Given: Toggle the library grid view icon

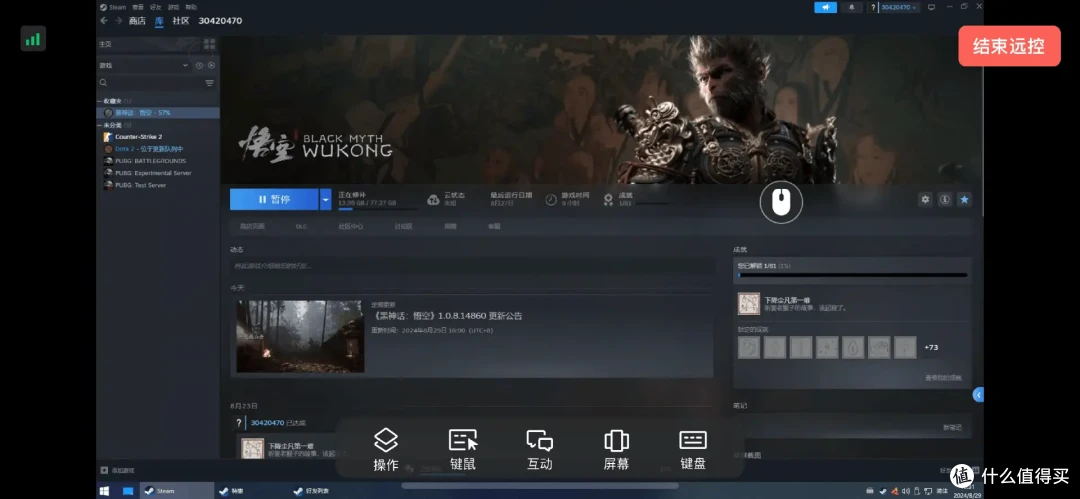Looking at the screenshot, I should tap(209, 44).
